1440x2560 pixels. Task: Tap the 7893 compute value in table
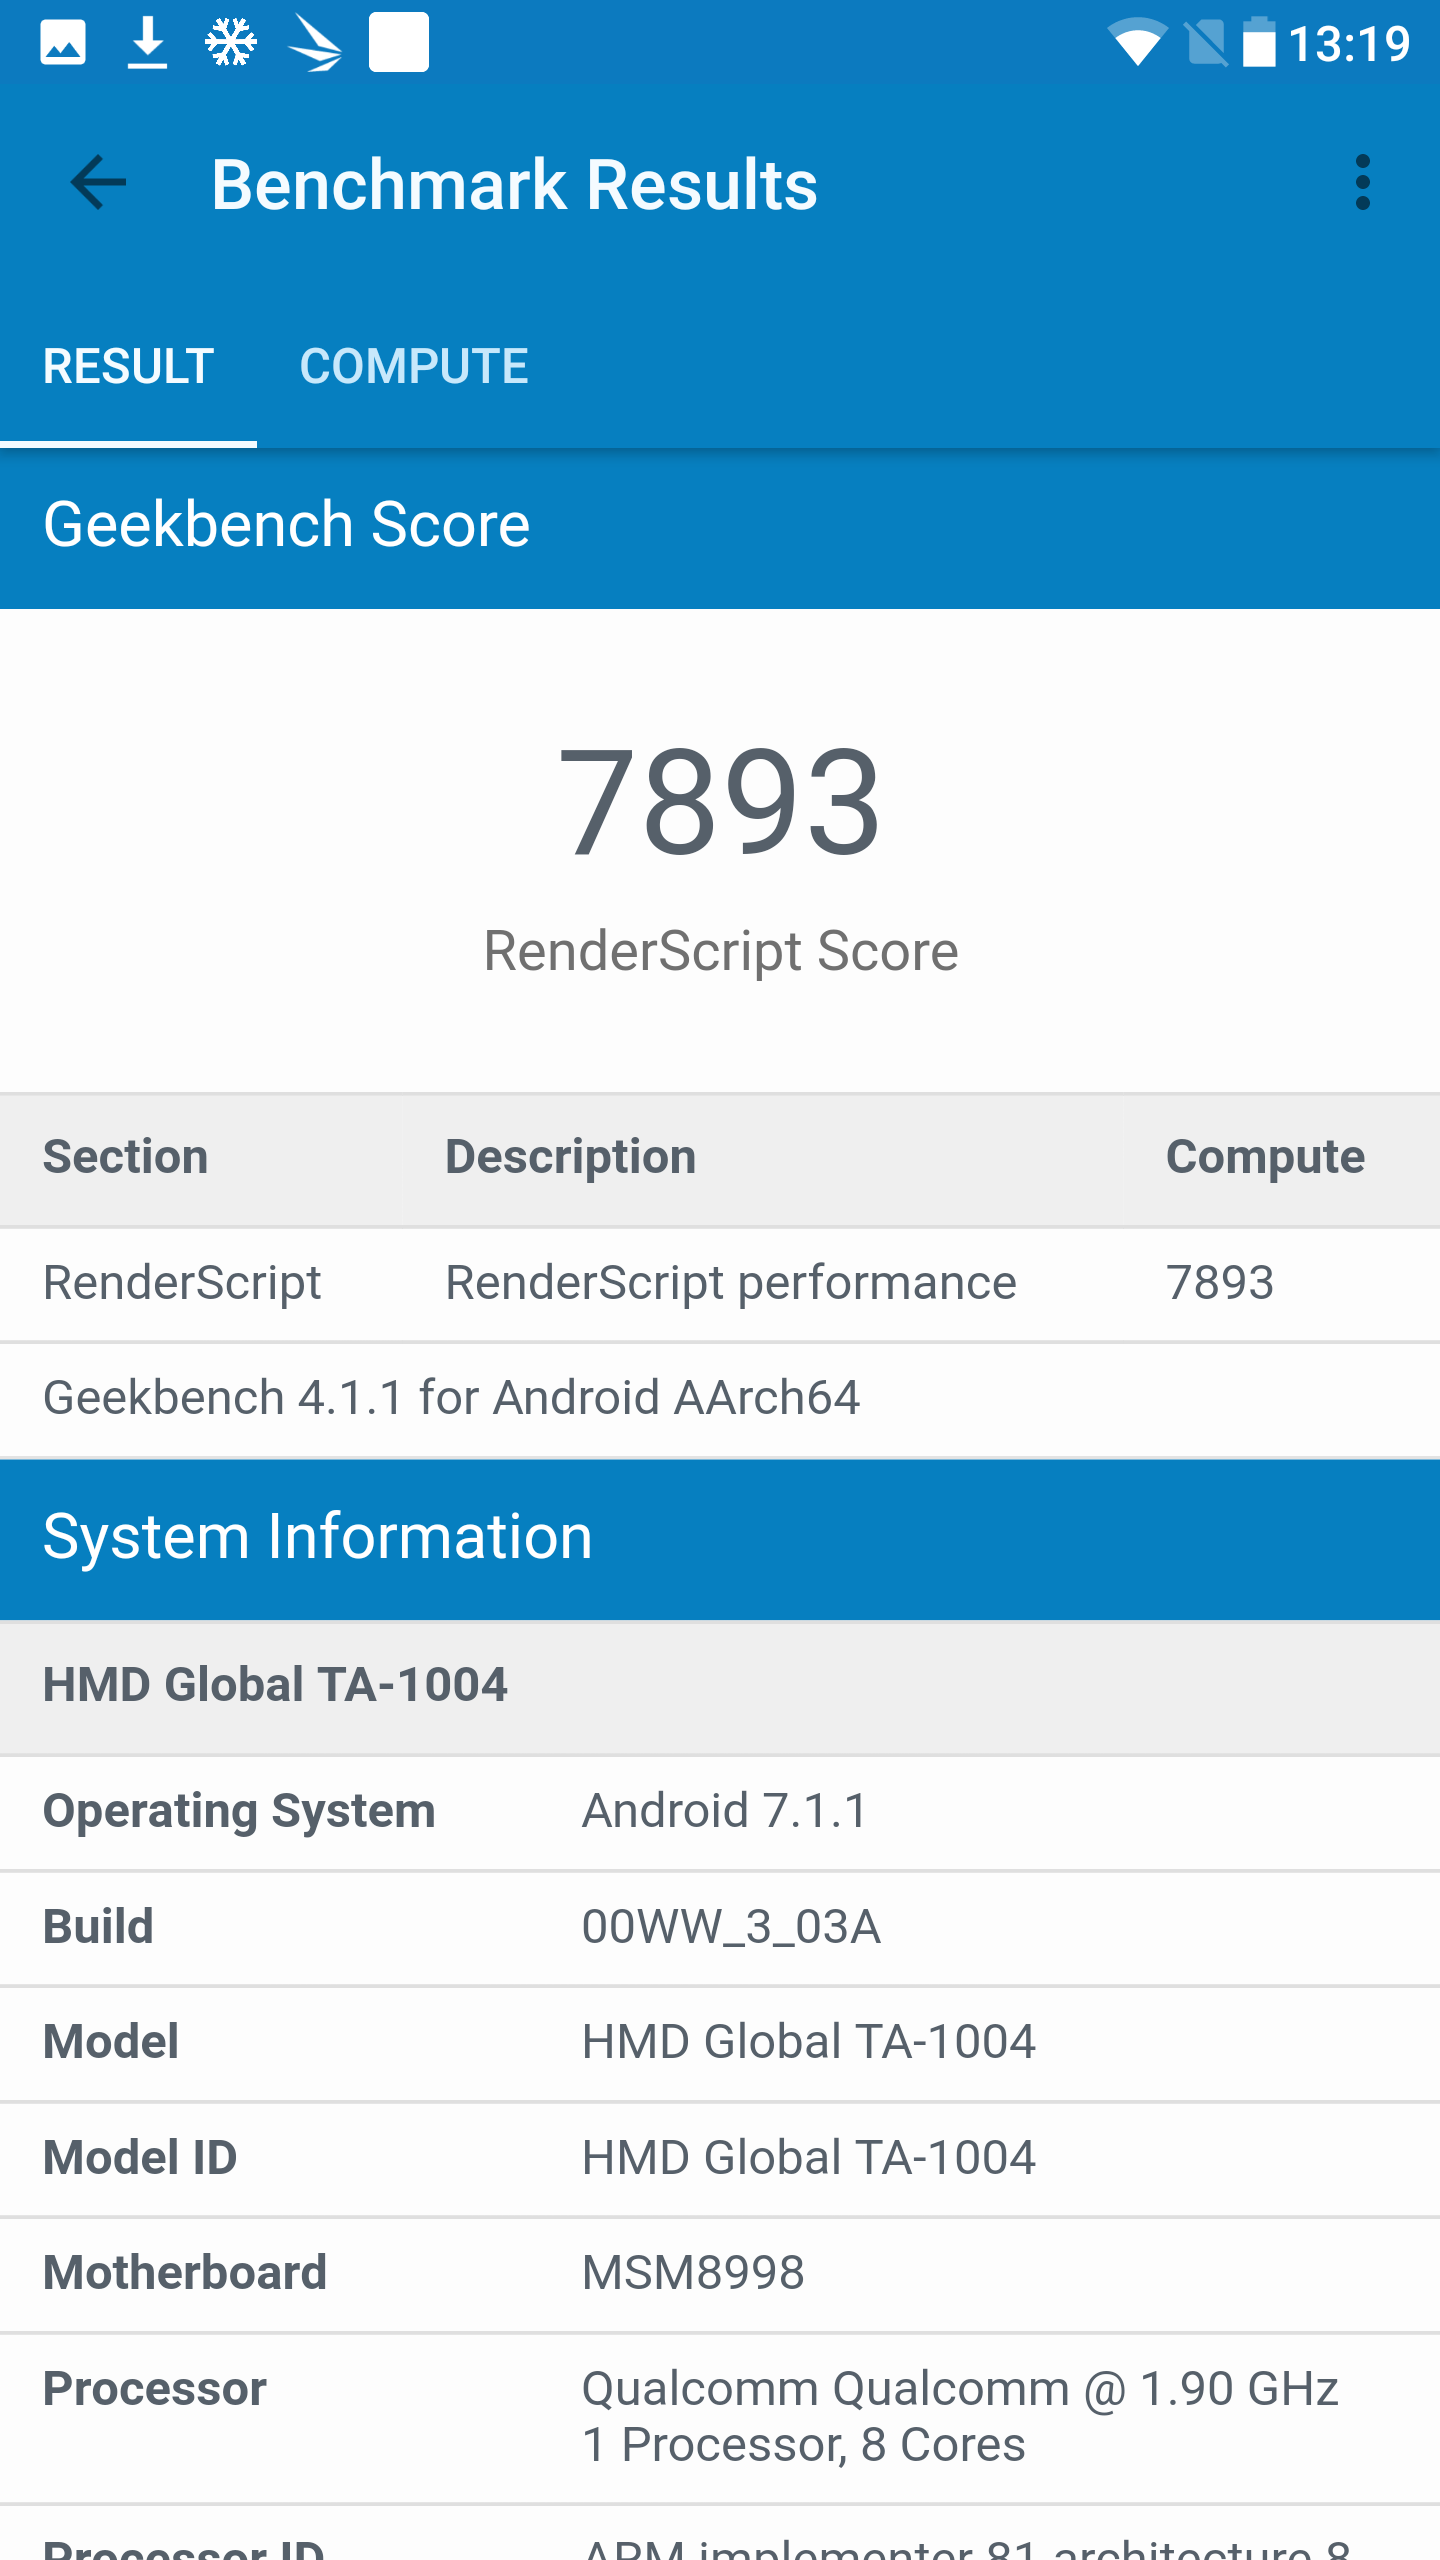[x=1220, y=1283]
